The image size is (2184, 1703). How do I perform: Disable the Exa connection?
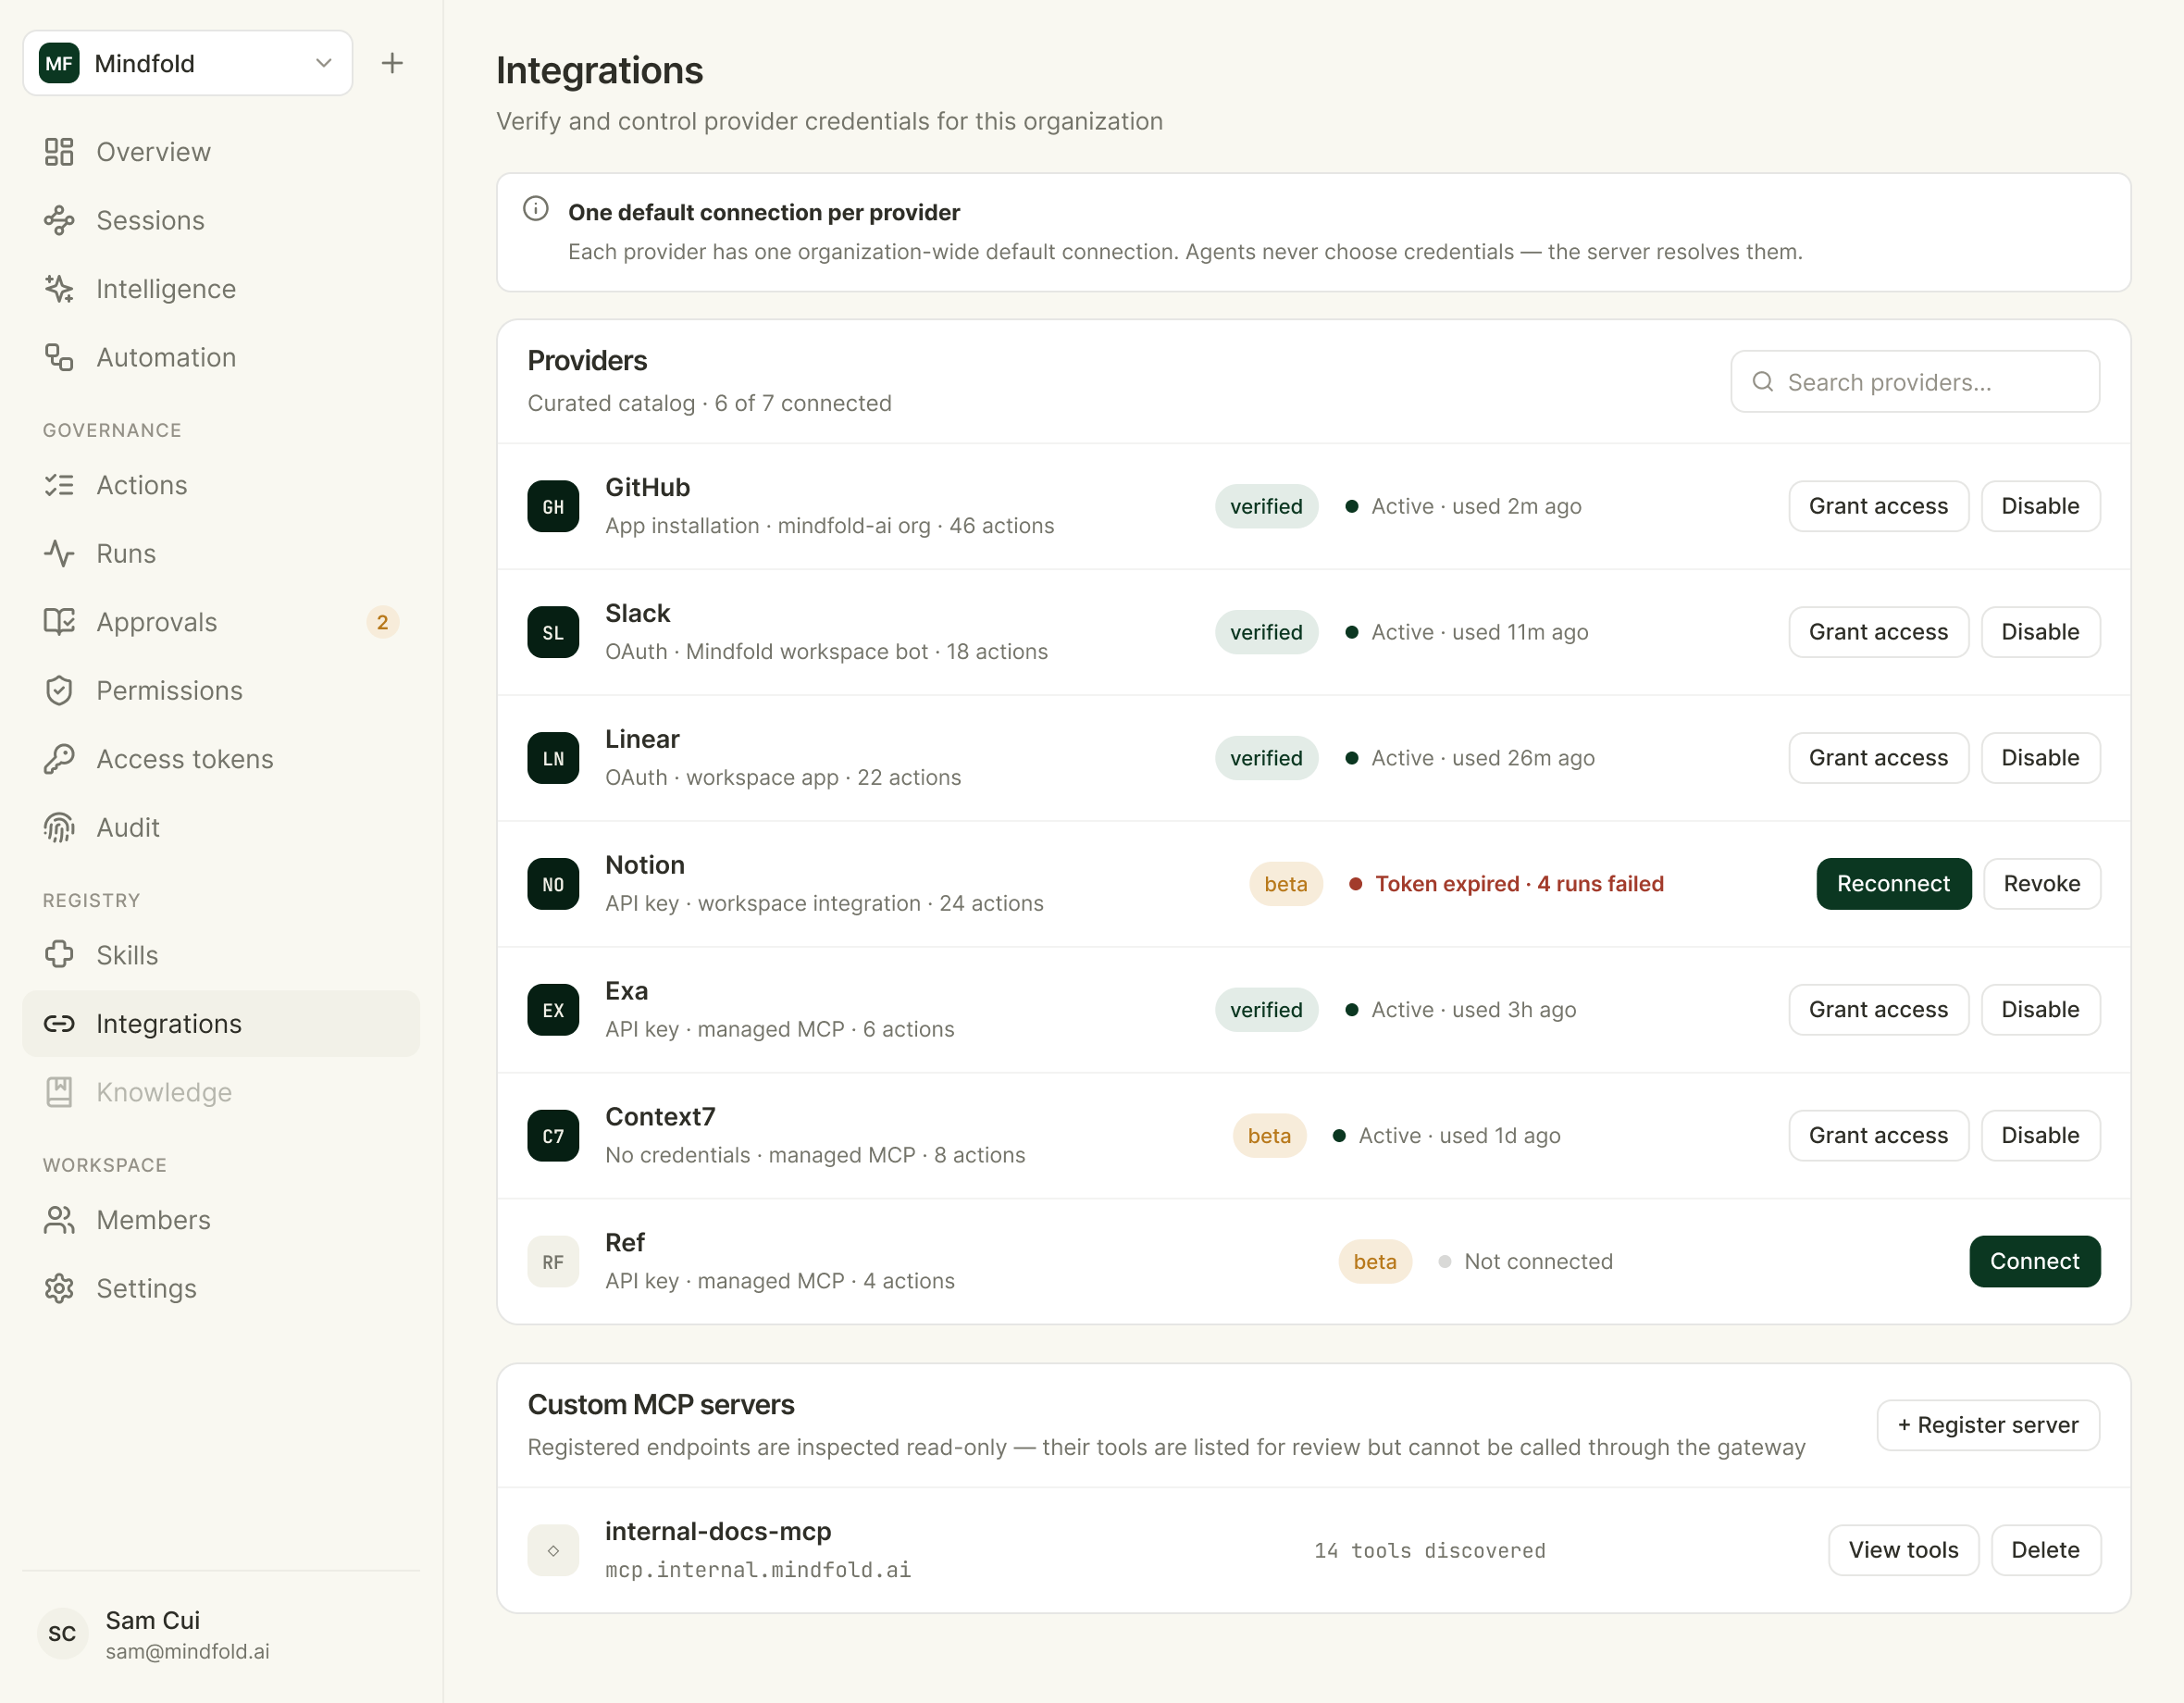pos(2040,1010)
